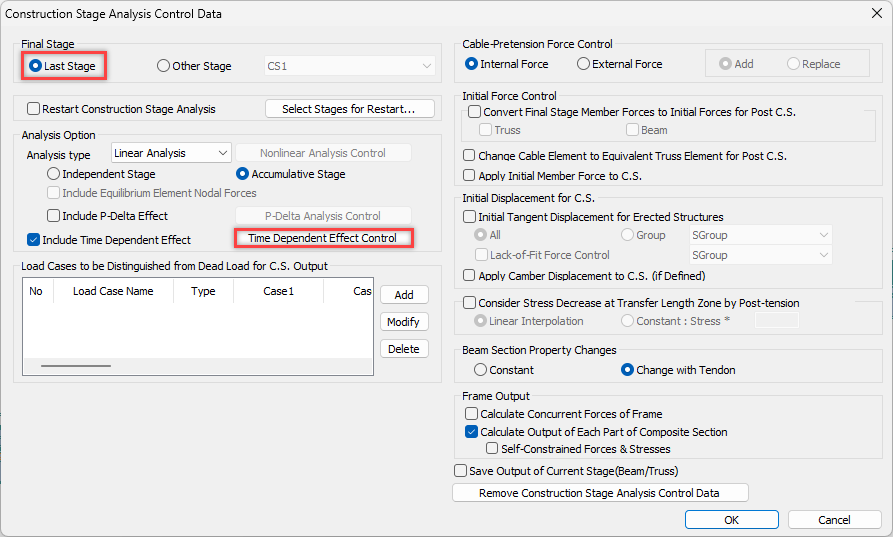Image resolution: width=893 pixels, height=537 pixels.
Task: Uncheck Include Time Dependent Effect
Action: point(34,240)
